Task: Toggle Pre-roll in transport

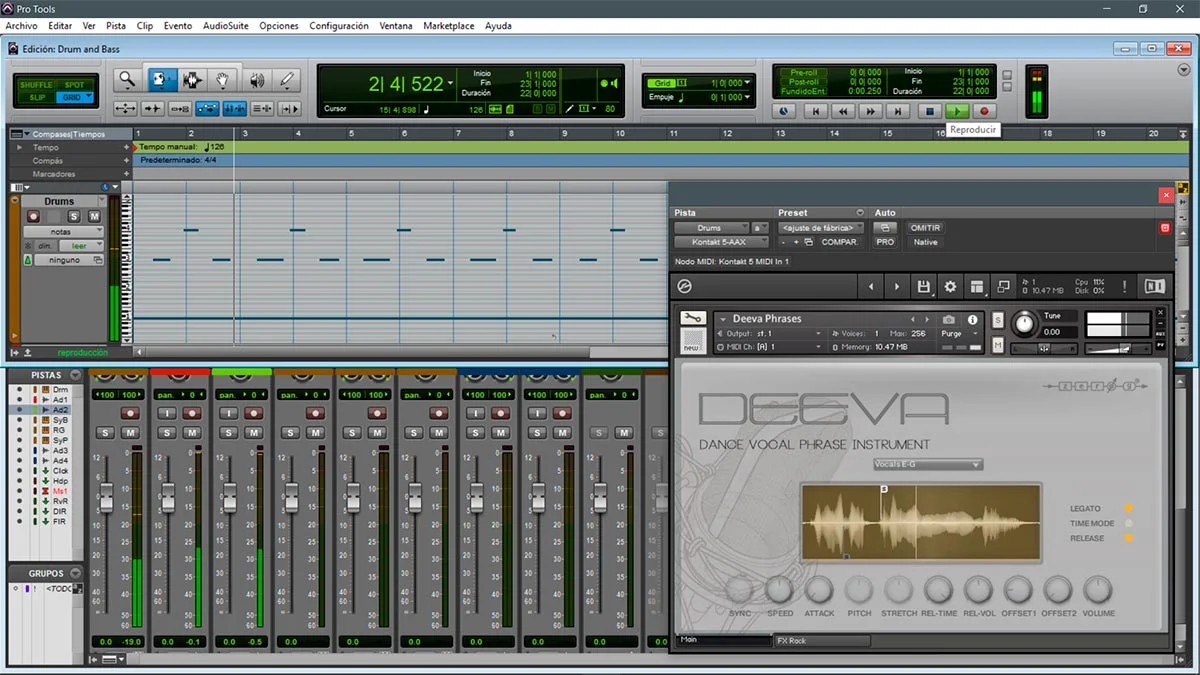Action: (804, 72)
